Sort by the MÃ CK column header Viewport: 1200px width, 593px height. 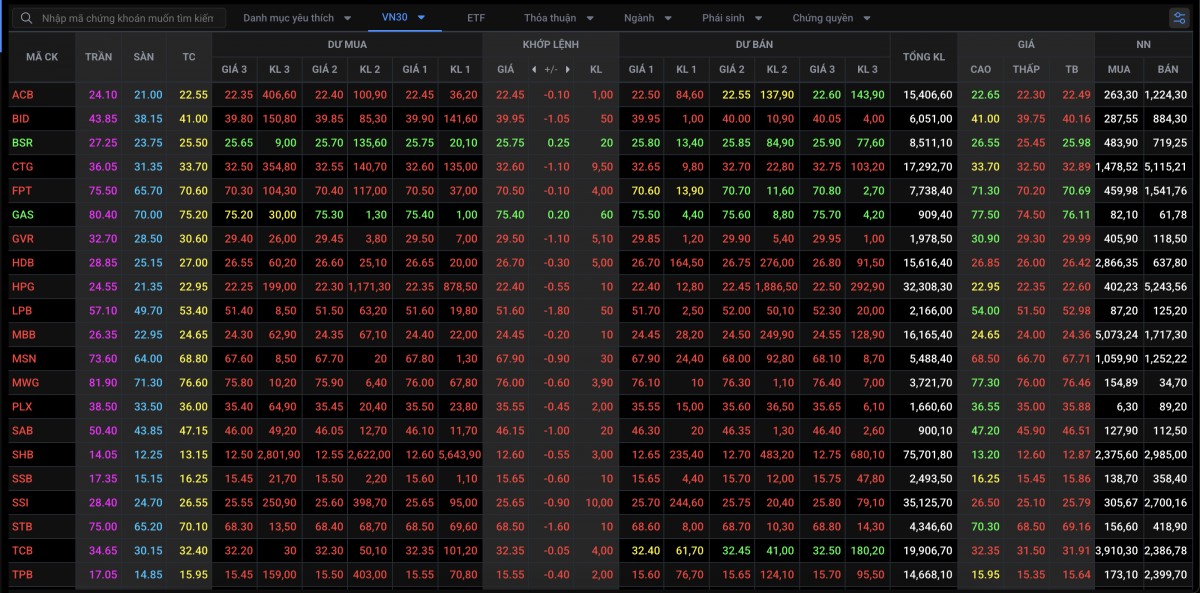point(42,57)
